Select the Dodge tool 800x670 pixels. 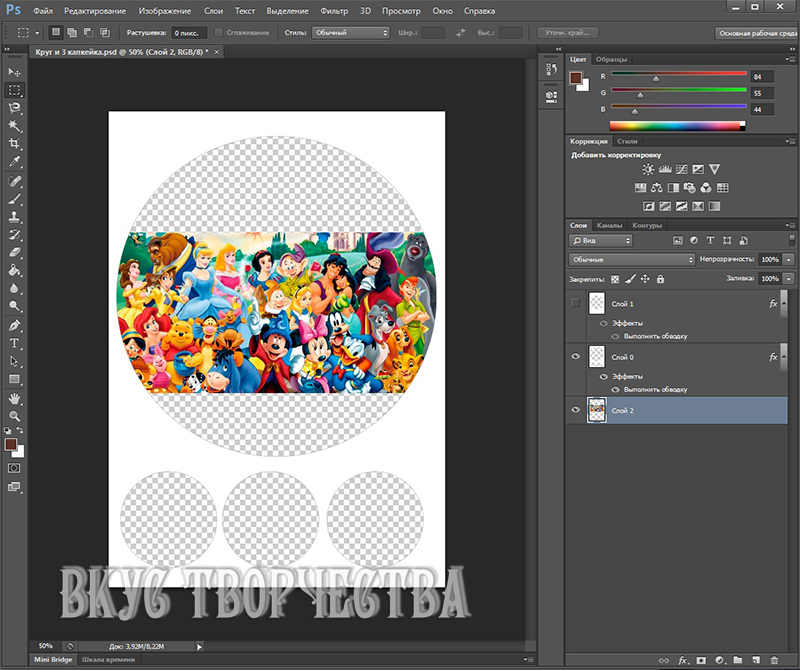tap(14, 306)
